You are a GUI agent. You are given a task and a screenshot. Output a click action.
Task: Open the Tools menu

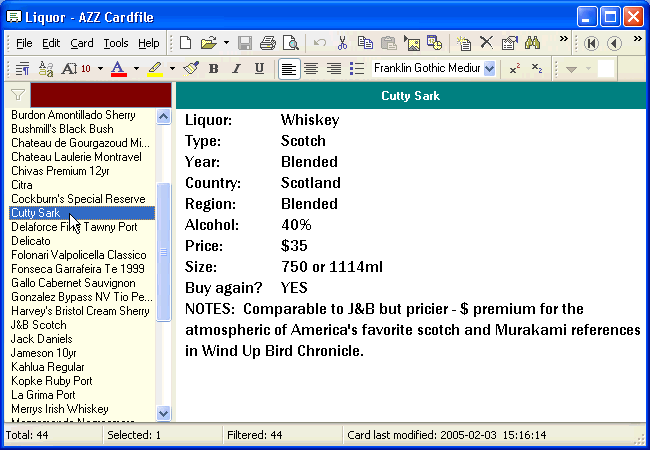116,43
